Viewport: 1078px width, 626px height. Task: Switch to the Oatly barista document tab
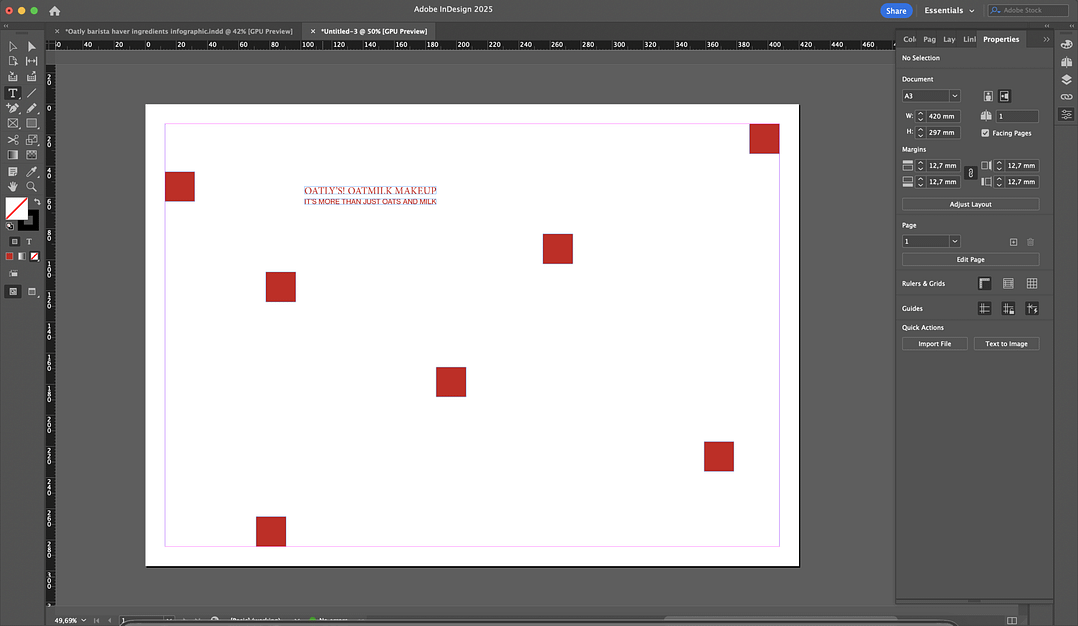178,31
